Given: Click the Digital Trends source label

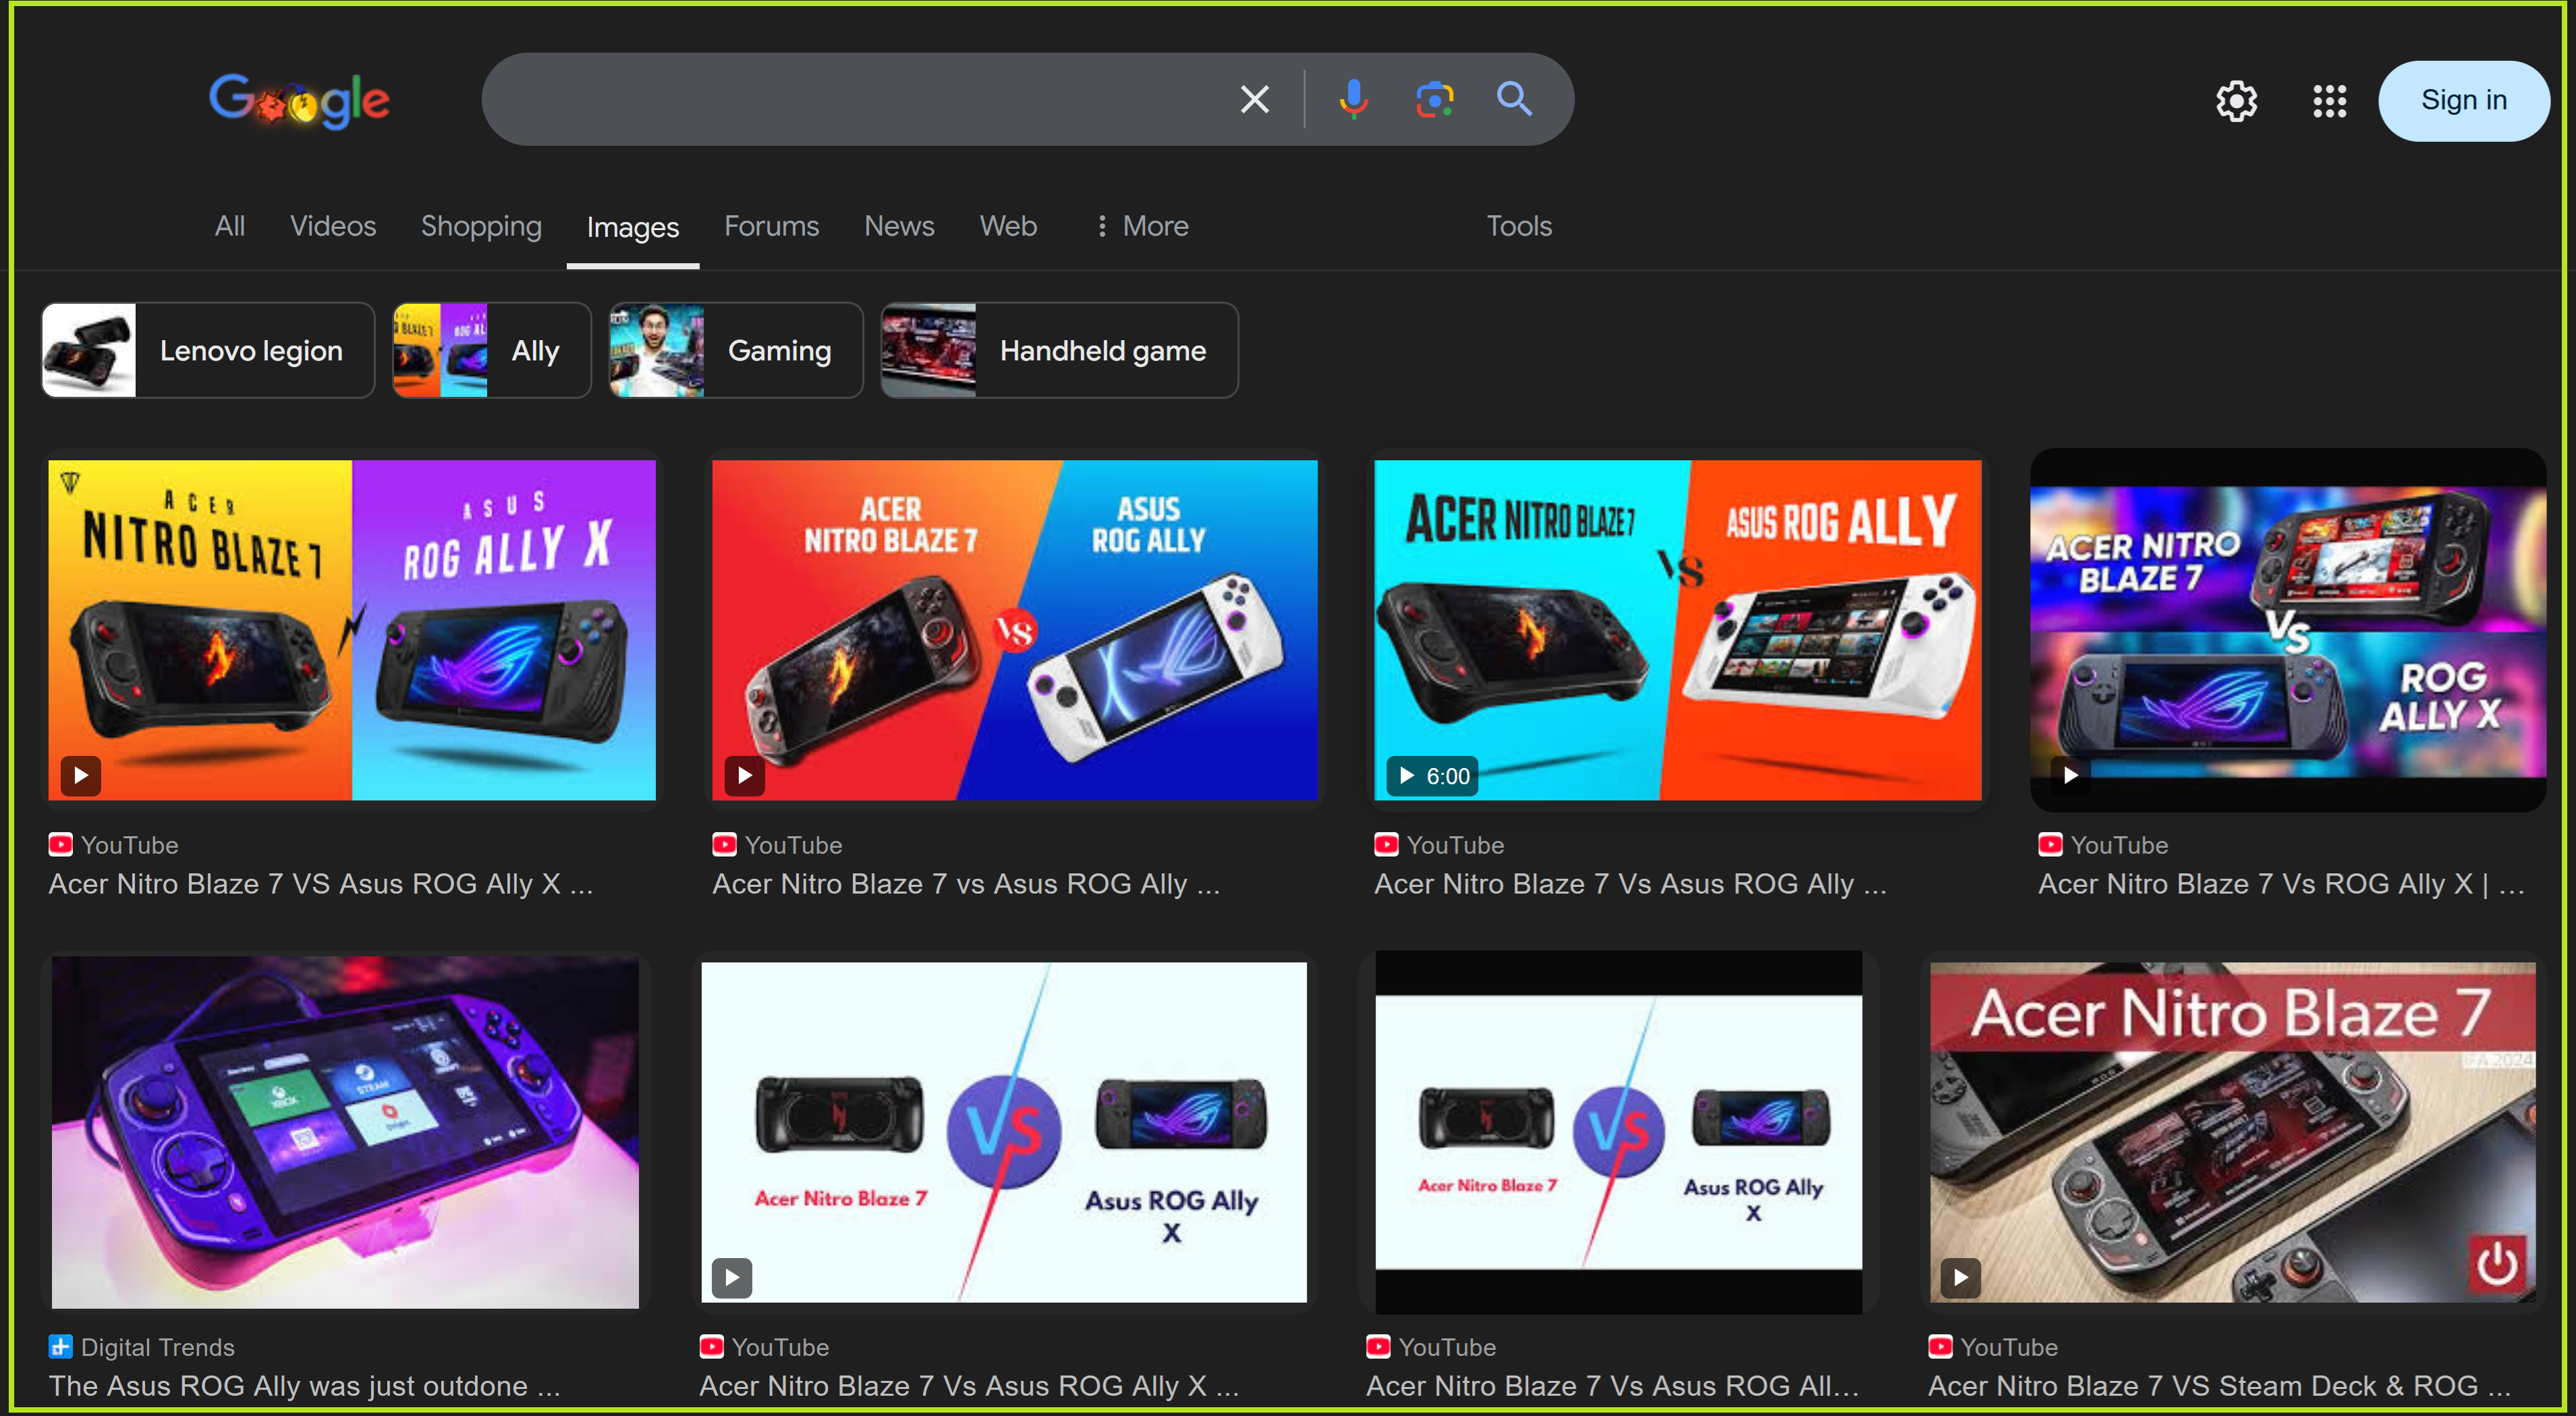Looking at the screenshot, I should pyautogui.click(x=157, y=1347).
